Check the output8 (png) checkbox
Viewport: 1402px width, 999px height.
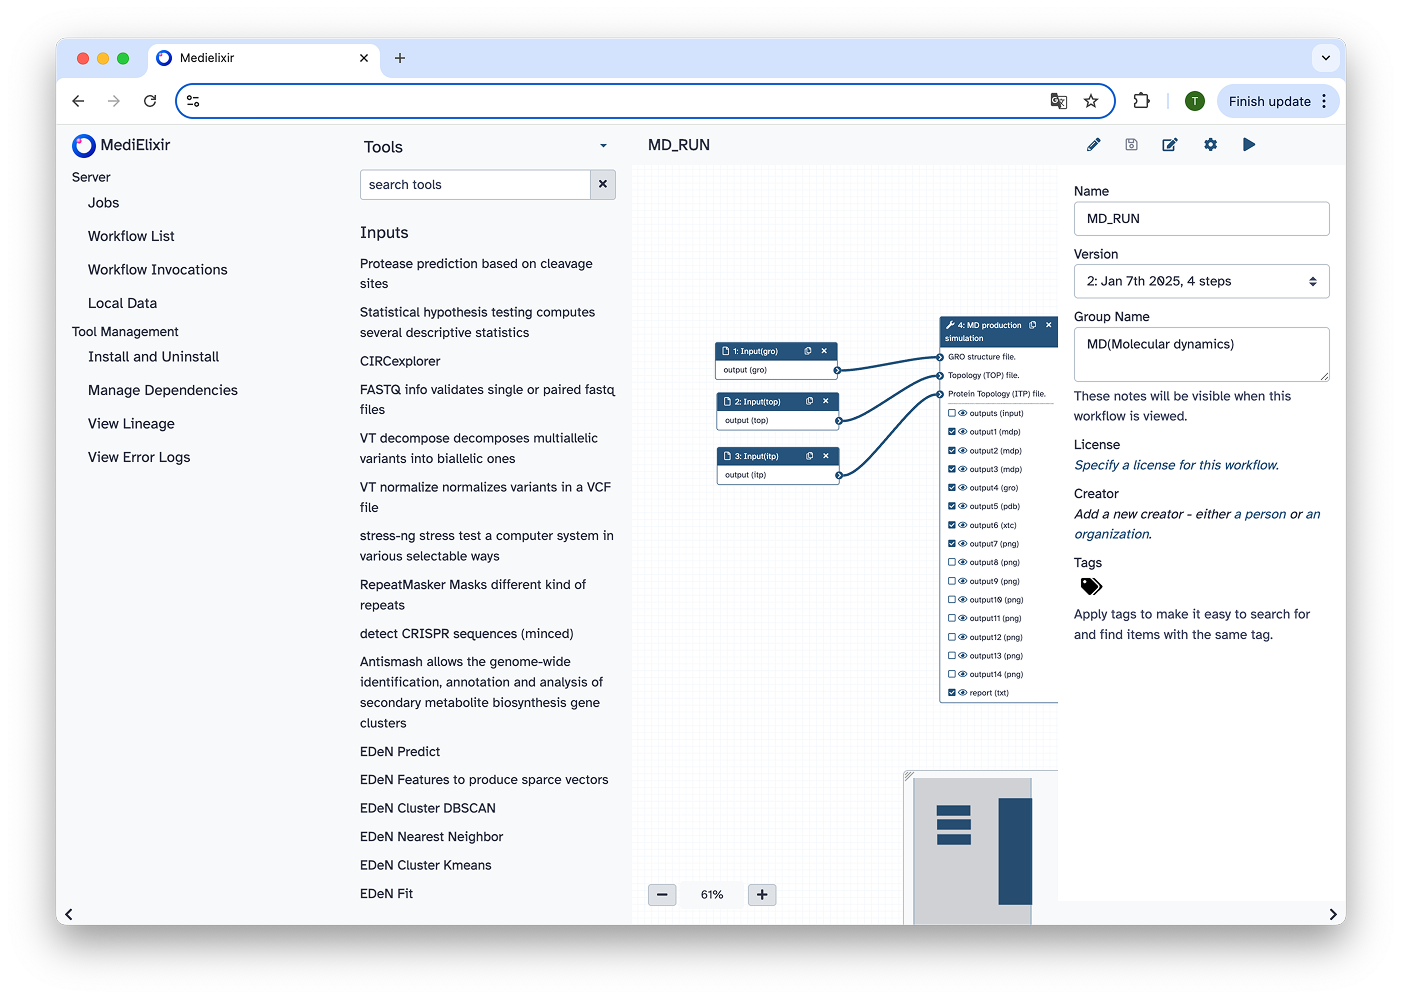952,562
